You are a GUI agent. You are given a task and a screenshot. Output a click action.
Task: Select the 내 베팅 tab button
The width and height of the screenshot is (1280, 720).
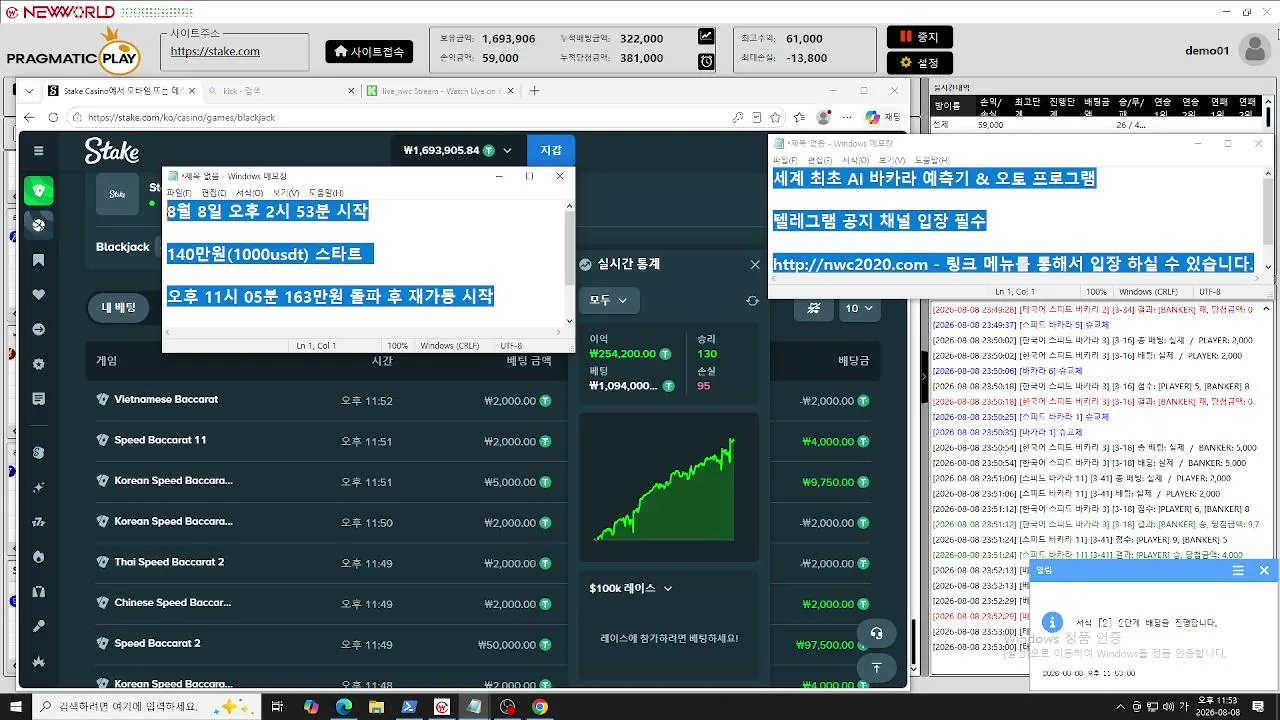119,308
